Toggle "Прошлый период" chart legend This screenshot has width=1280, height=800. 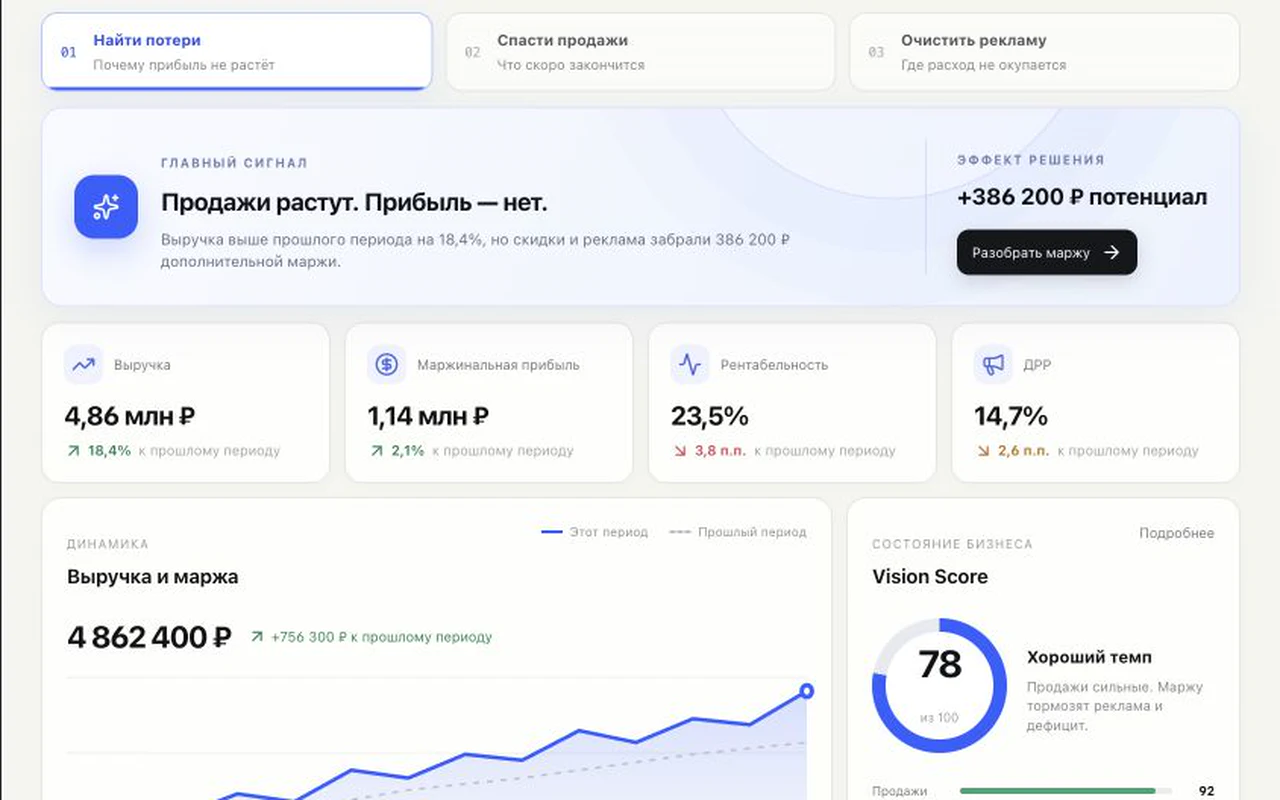737,532
